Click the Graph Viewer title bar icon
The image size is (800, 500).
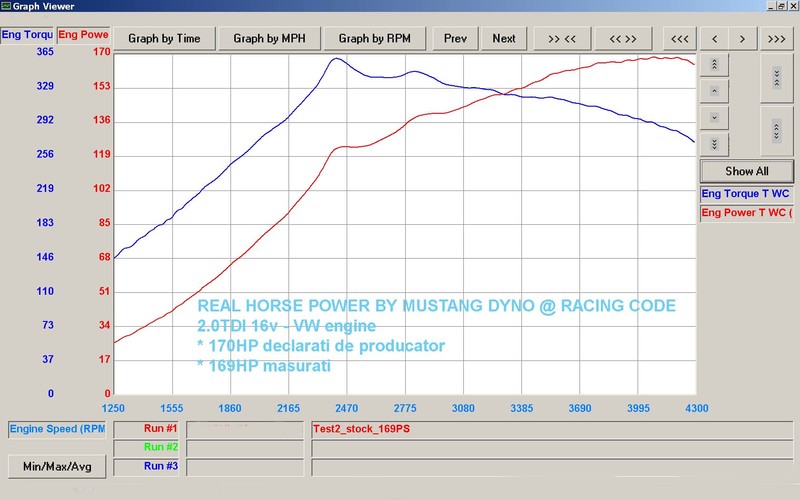tap(6, 6)
